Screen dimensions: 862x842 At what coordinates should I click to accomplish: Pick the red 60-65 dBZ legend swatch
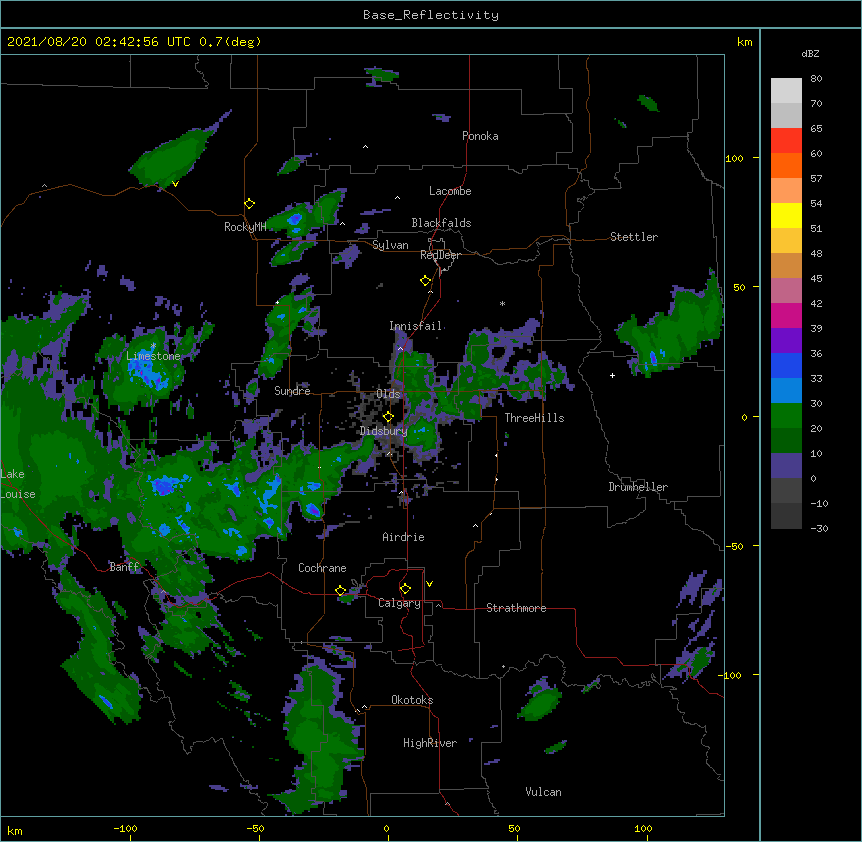point(786,141)
